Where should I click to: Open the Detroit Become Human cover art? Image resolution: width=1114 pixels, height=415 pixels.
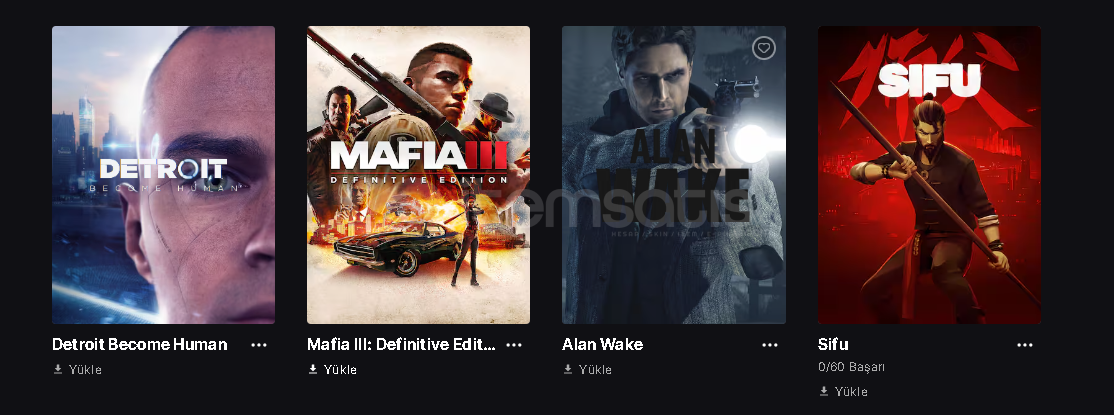tap(163, 175)
